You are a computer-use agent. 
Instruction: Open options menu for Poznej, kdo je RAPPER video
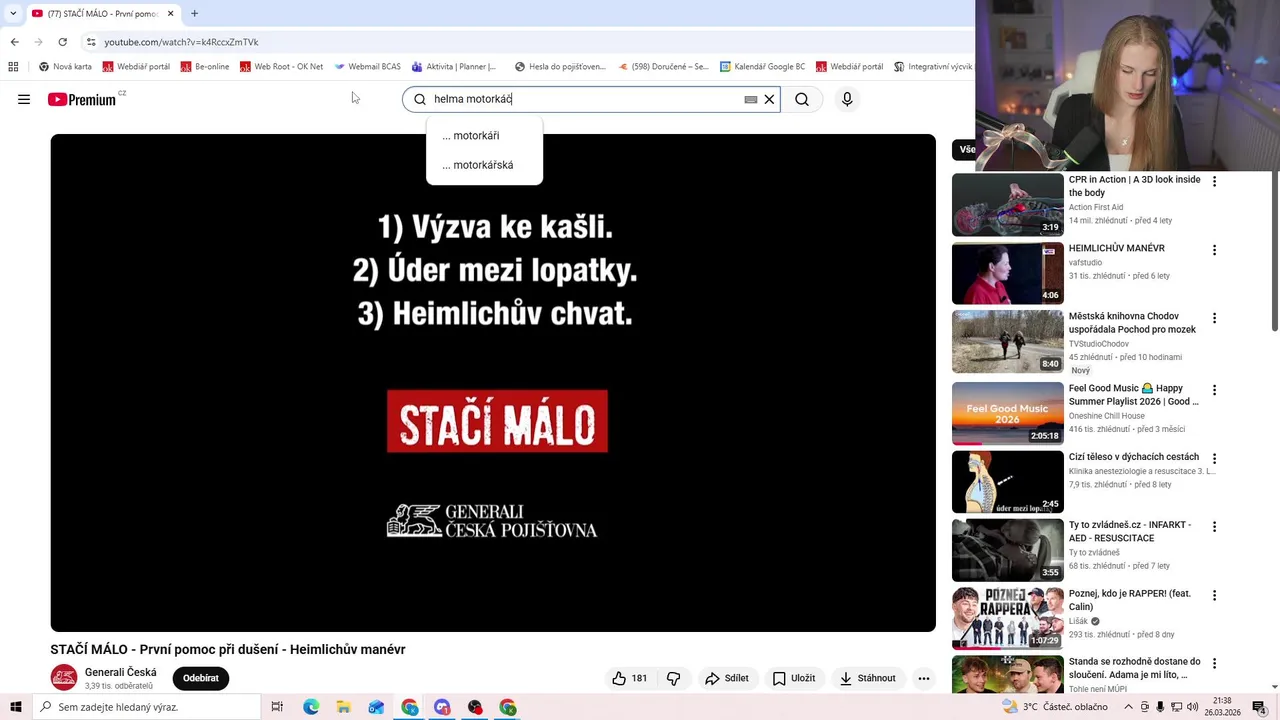tap(1214, 595)
